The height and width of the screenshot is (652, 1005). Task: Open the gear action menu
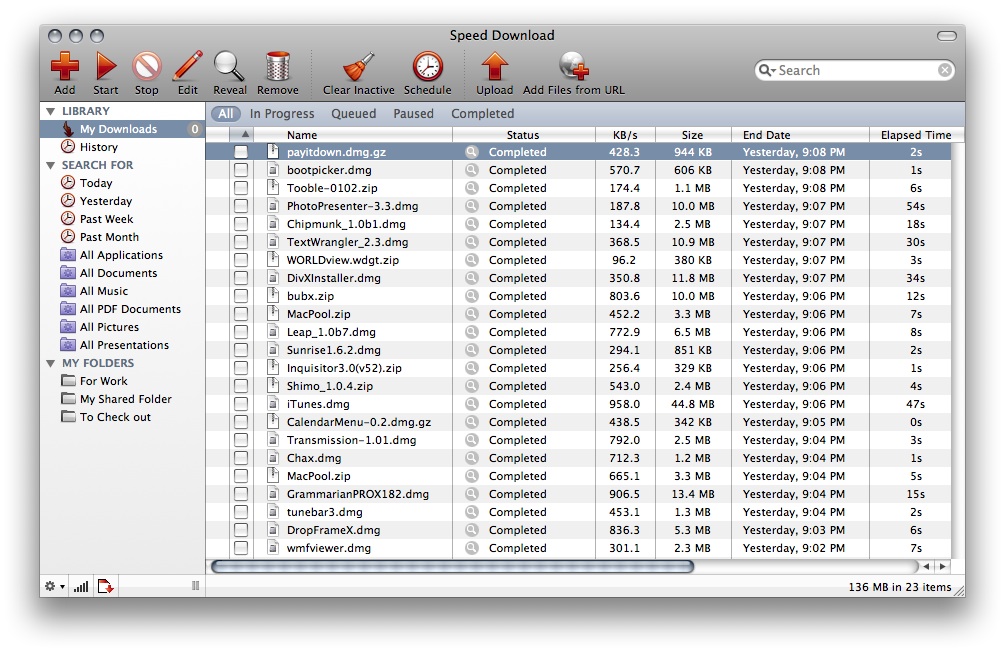(x=54, y=586)
